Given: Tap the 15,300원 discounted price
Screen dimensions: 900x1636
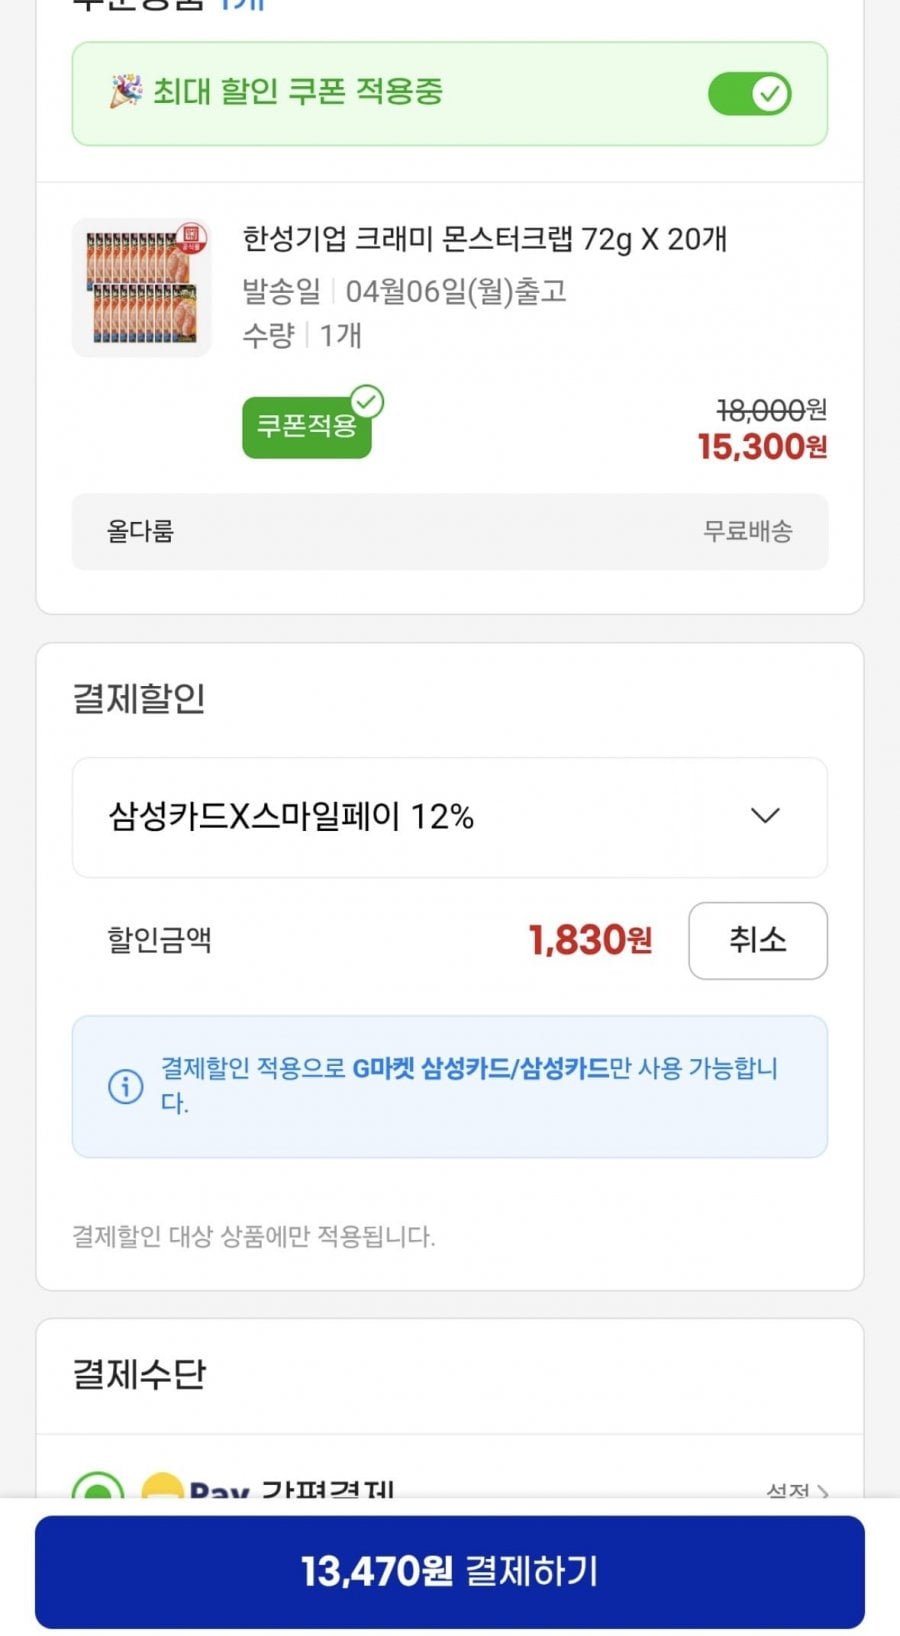Looking at the screenshot, I should tap(762, 447).
